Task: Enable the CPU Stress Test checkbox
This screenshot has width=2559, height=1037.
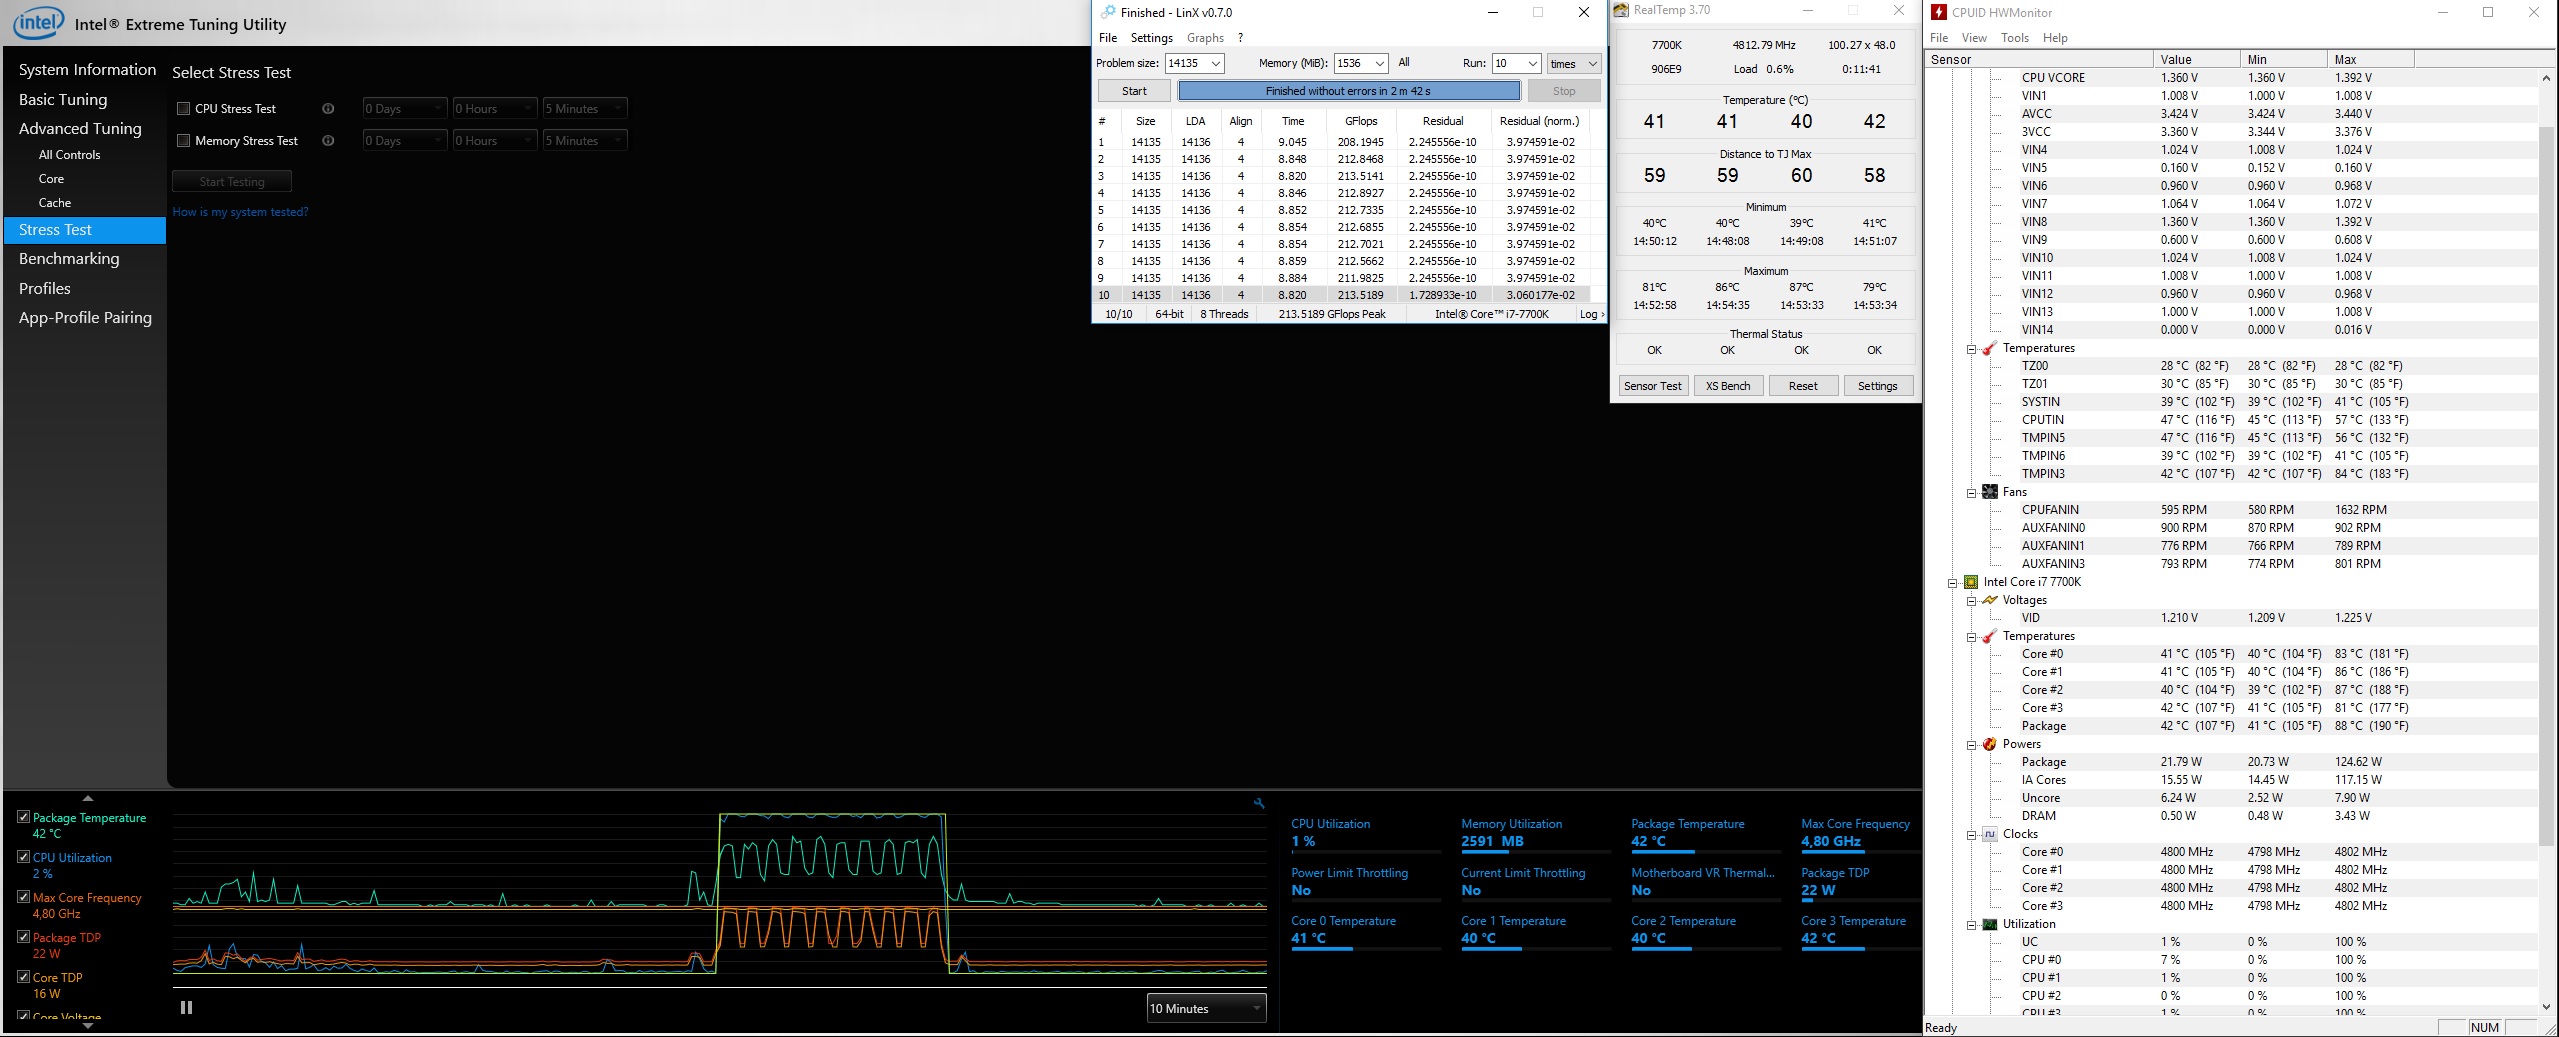Action: (184, 109)
